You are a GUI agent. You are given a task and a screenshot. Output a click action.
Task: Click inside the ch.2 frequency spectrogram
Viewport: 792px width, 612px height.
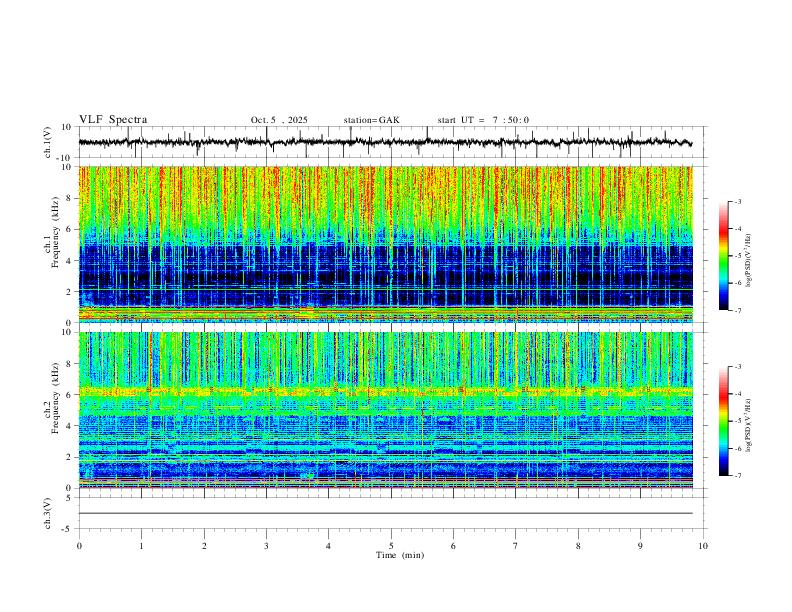(385, 410)
